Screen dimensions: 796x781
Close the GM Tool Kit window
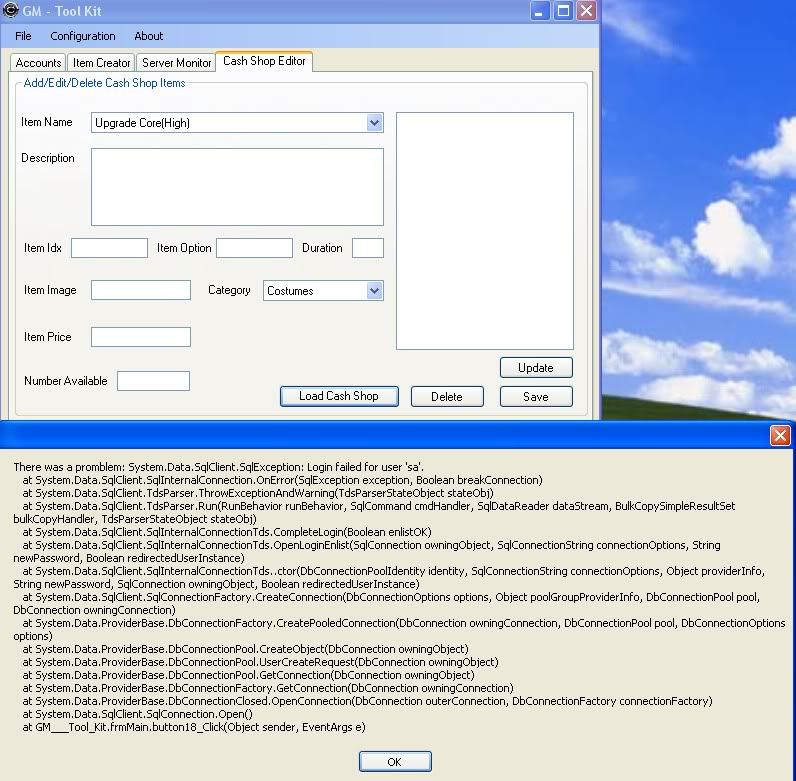coord(586,11)
